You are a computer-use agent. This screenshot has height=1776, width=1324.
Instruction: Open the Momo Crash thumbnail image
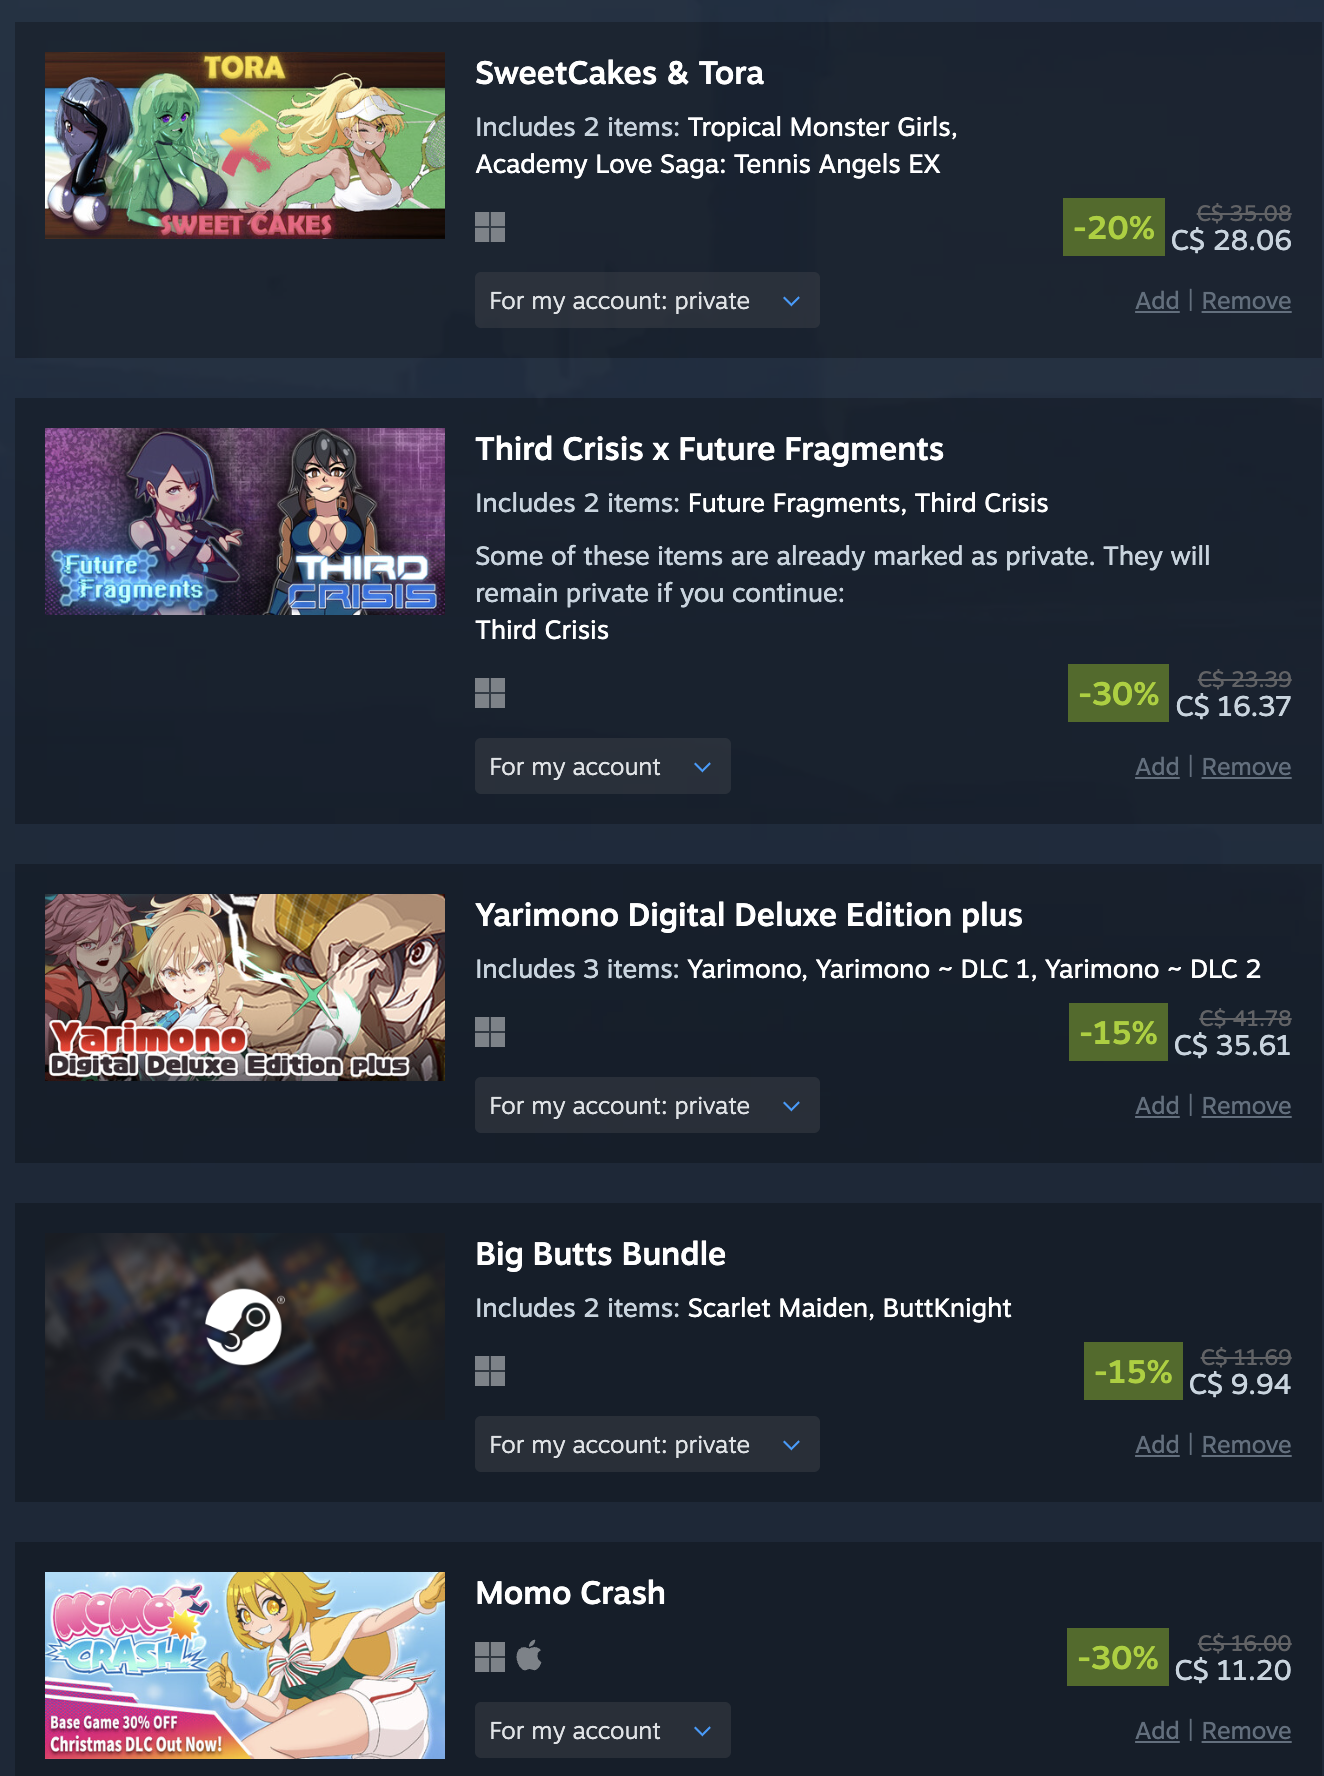pos(245,1665)
